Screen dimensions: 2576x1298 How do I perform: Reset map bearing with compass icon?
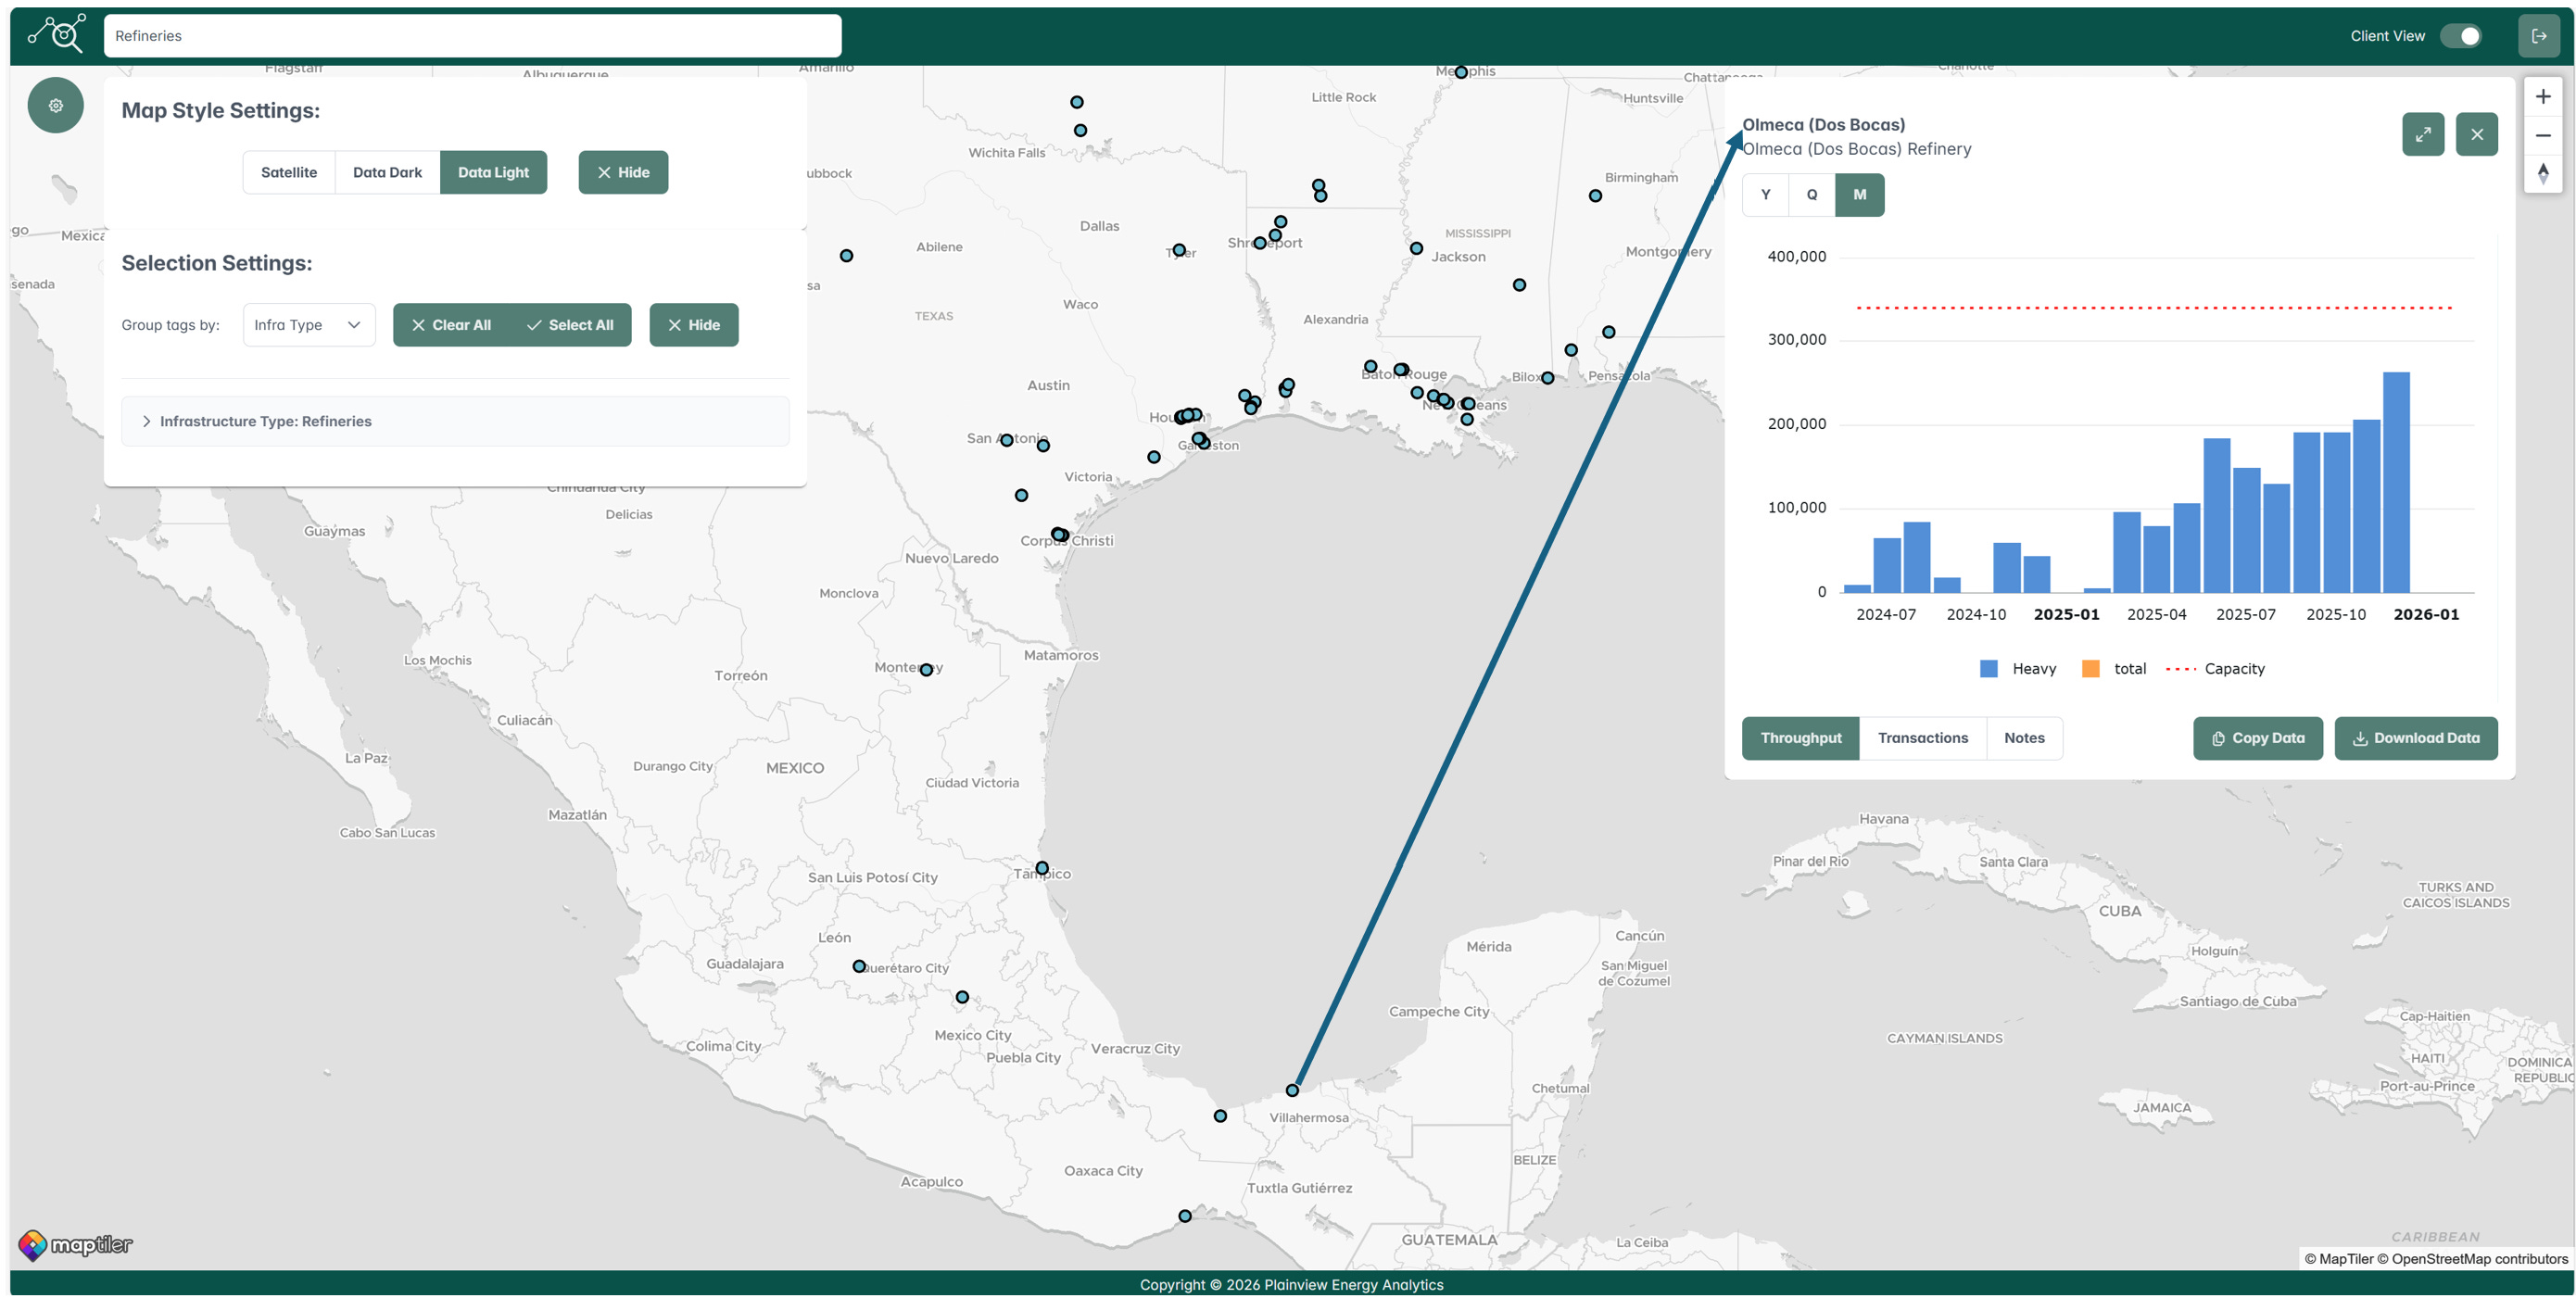(2542, 174)
